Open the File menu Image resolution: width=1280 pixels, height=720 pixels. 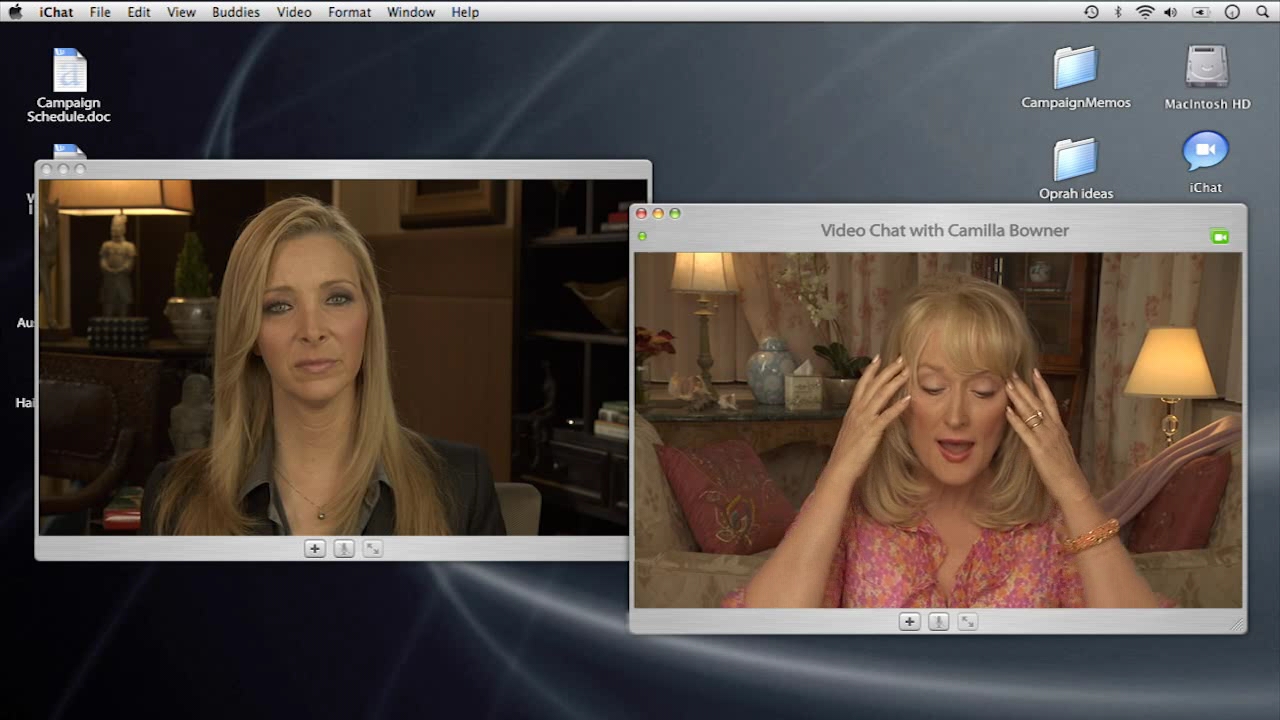(x=100, y=12)
